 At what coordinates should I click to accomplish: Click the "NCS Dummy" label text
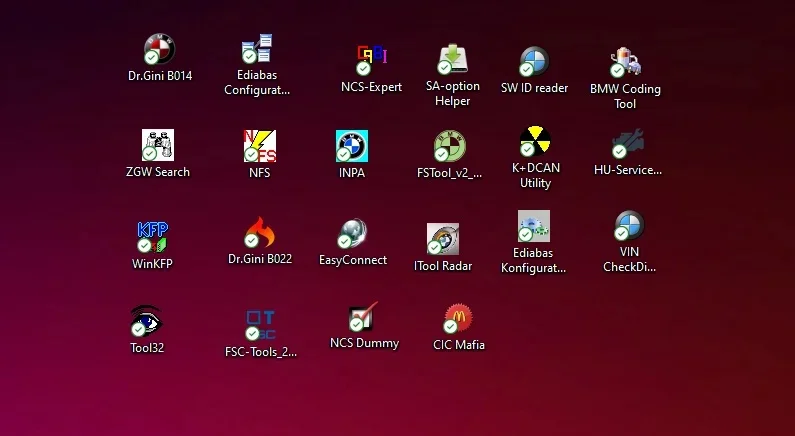point(365,343)
